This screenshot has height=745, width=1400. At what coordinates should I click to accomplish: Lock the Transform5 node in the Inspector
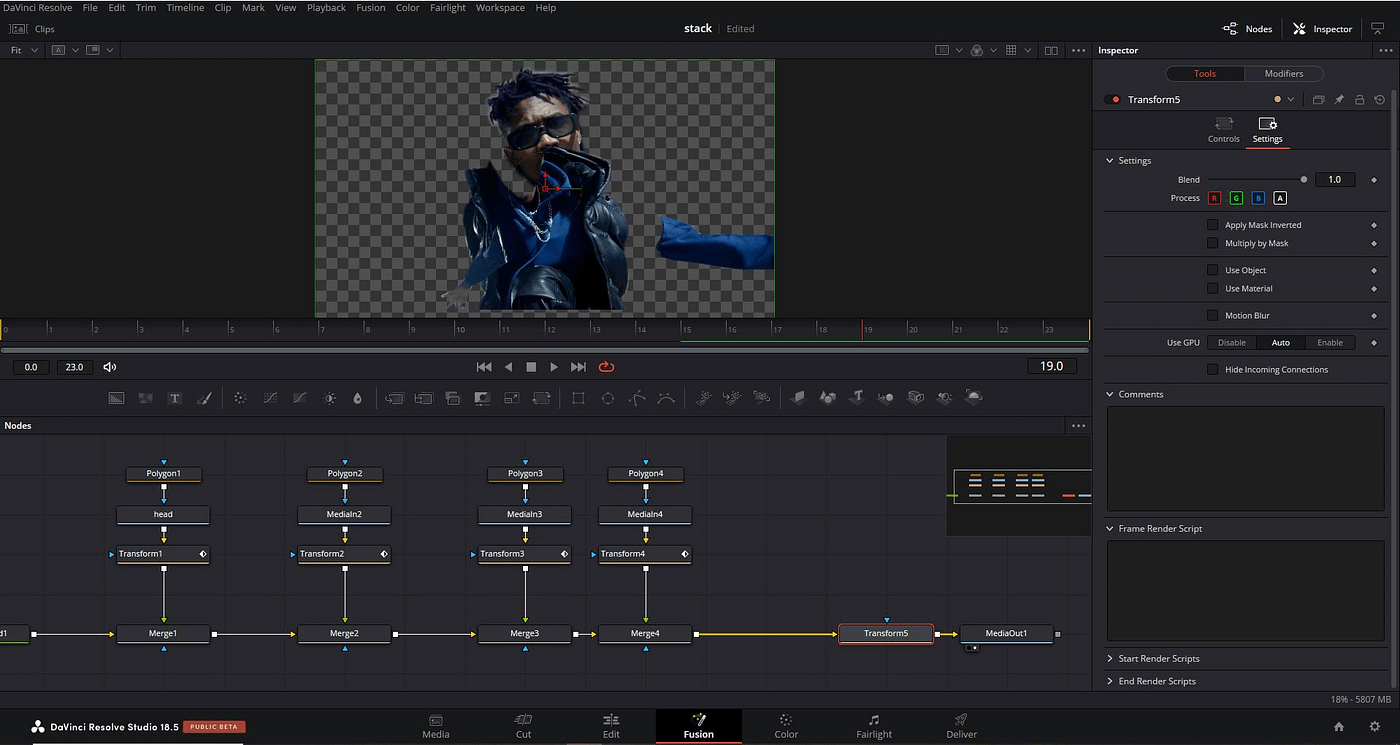click(1359, 100)
